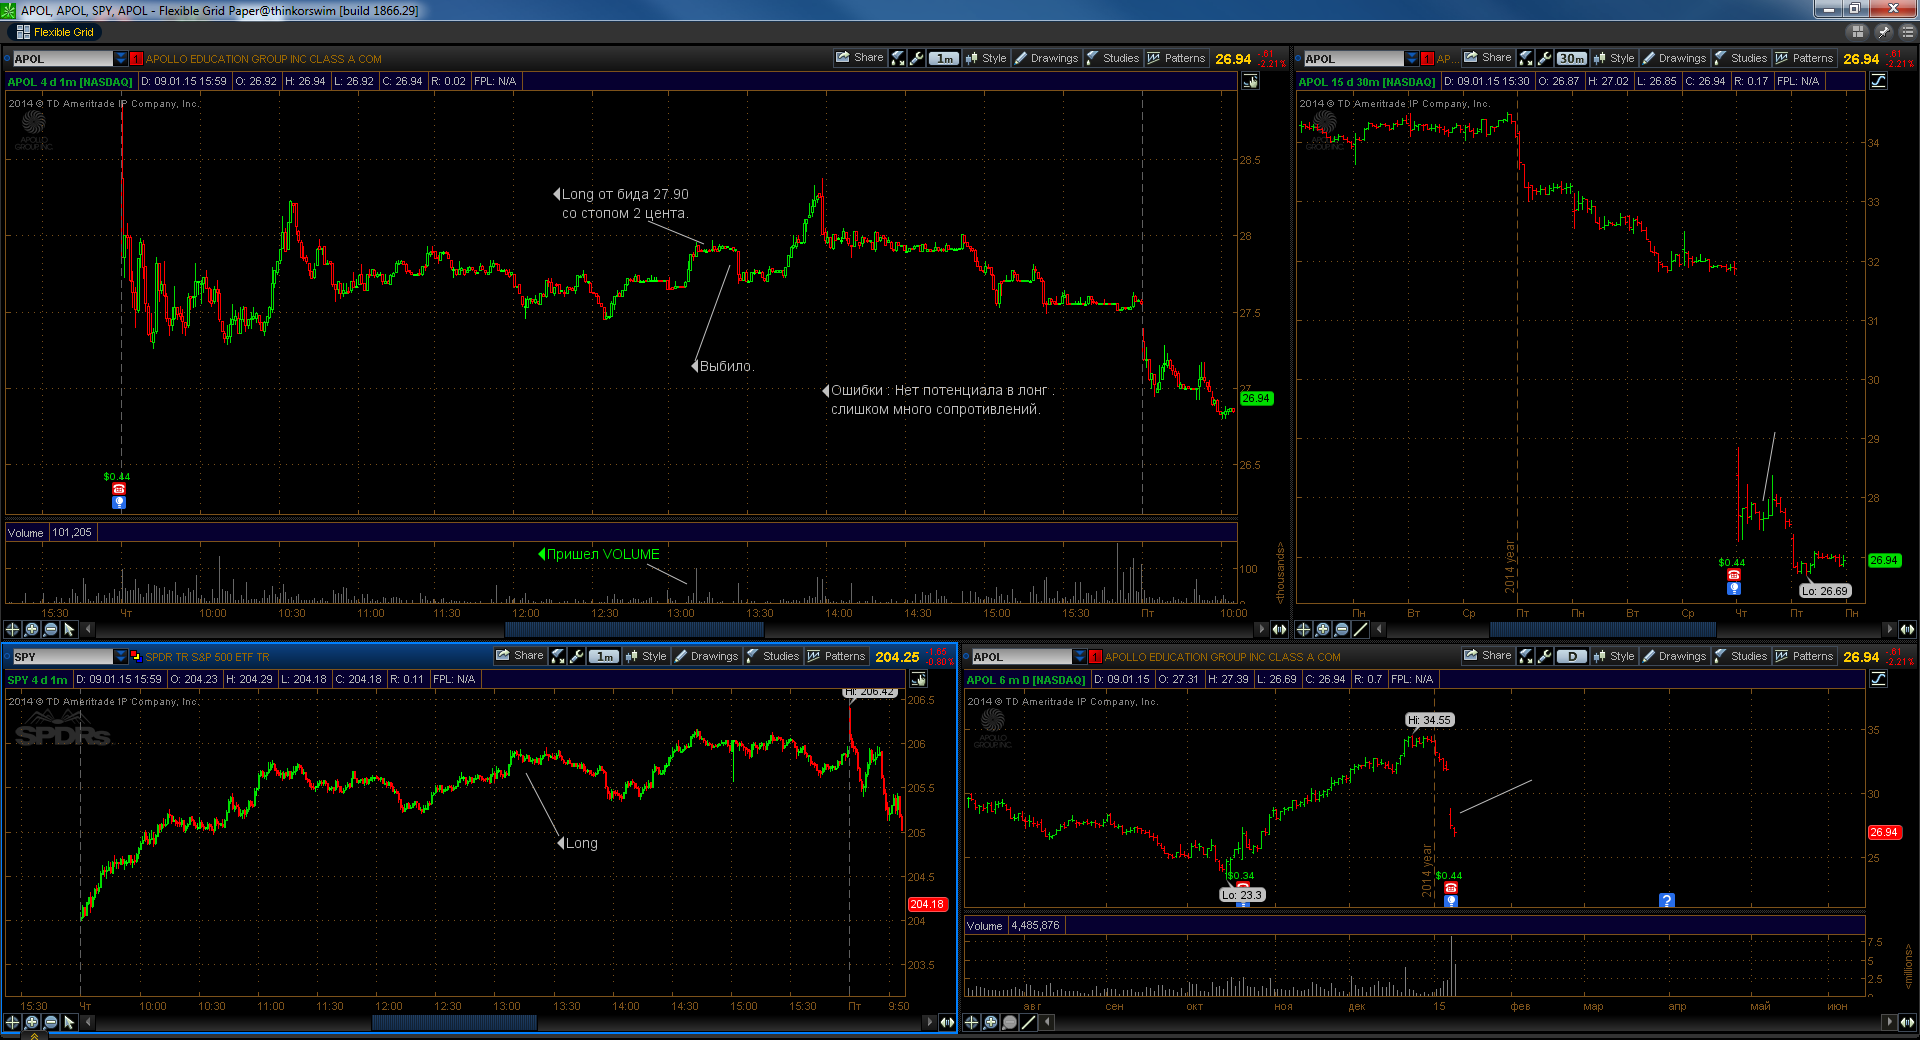Click the red 1 alert badge next to top-left APOL
The width and height of the screenshot is (1920, 1040).
point(137,58)
